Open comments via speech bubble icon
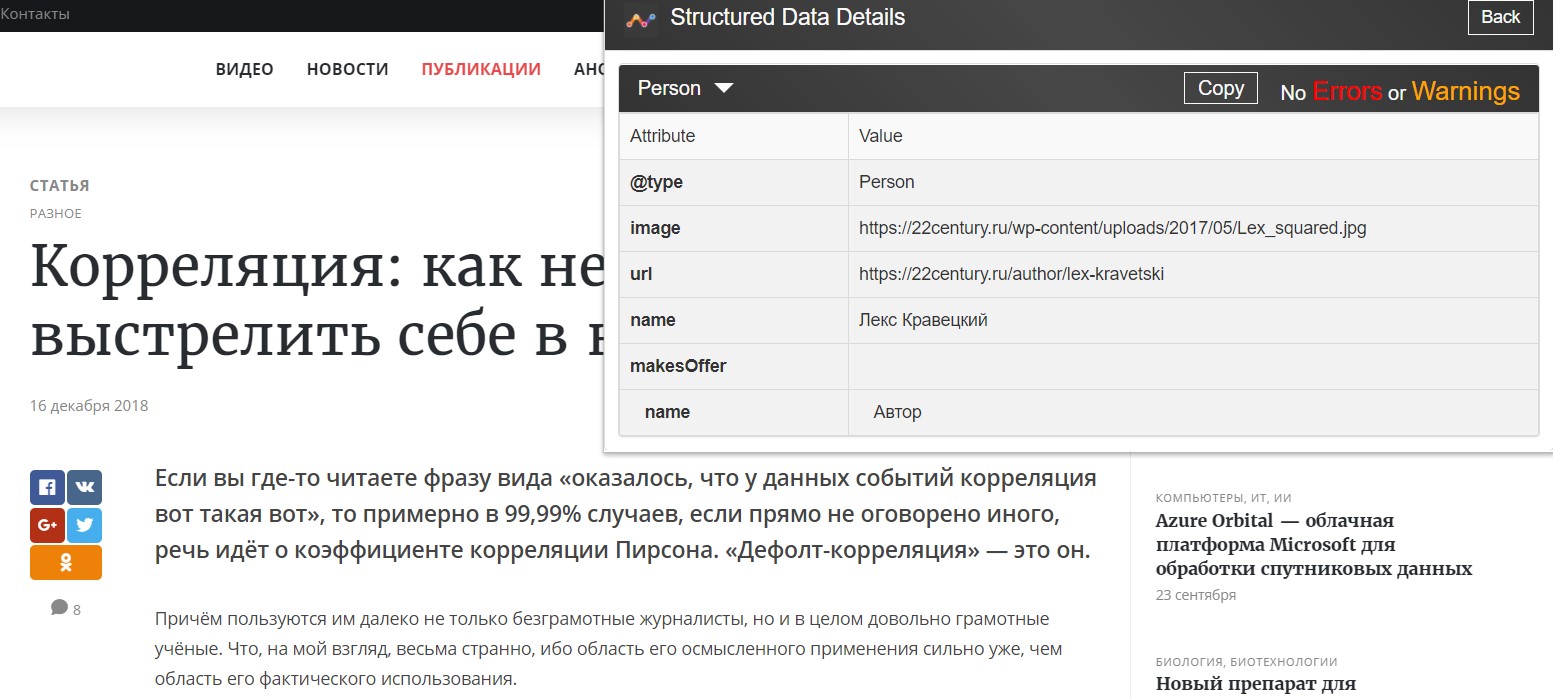 [60, 608]
